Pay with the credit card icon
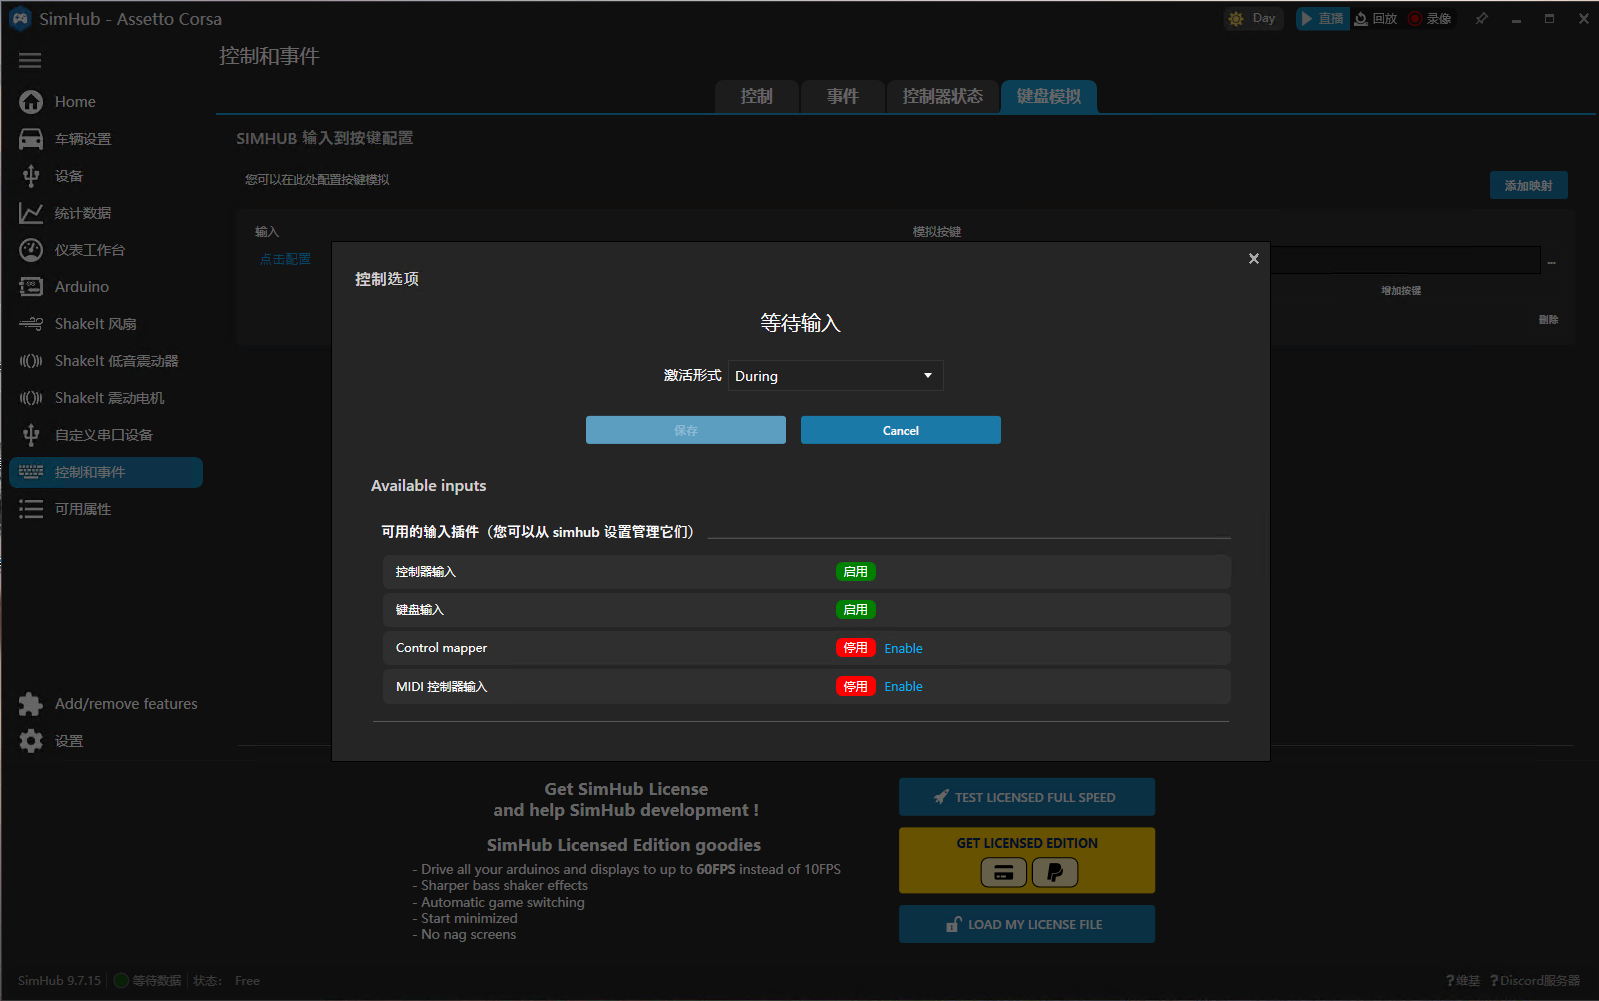Screen dimensions: 1599x1001 (1003, 873)
